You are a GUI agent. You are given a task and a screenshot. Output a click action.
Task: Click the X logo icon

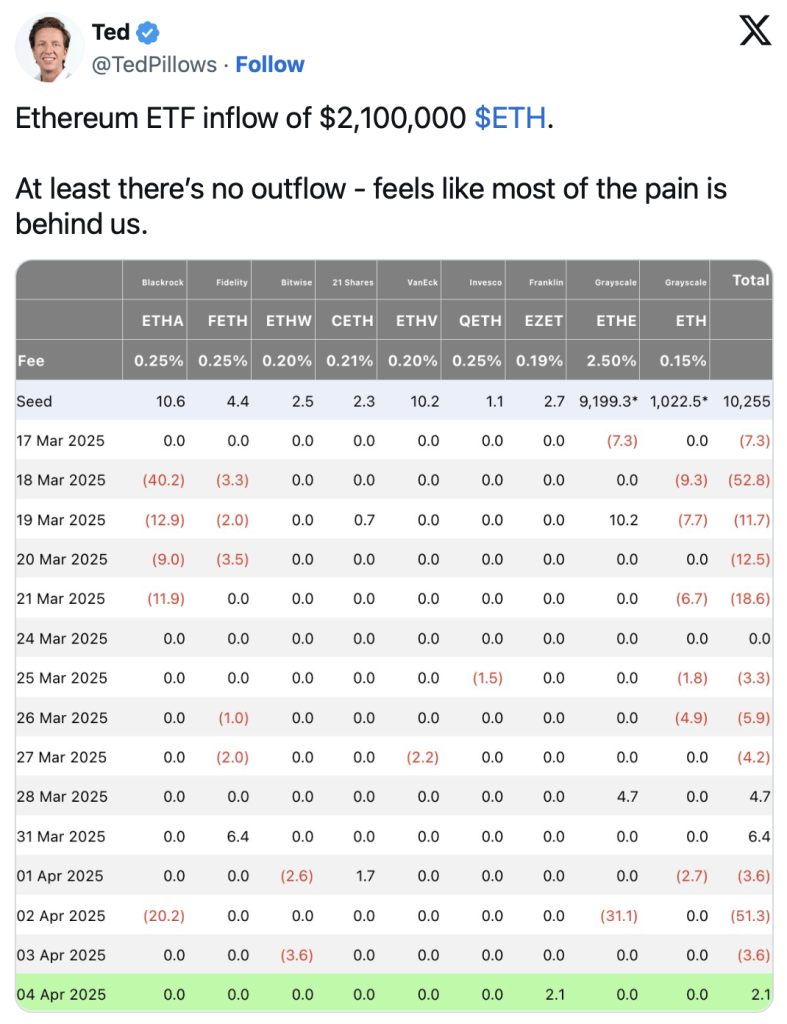[755, 31]
